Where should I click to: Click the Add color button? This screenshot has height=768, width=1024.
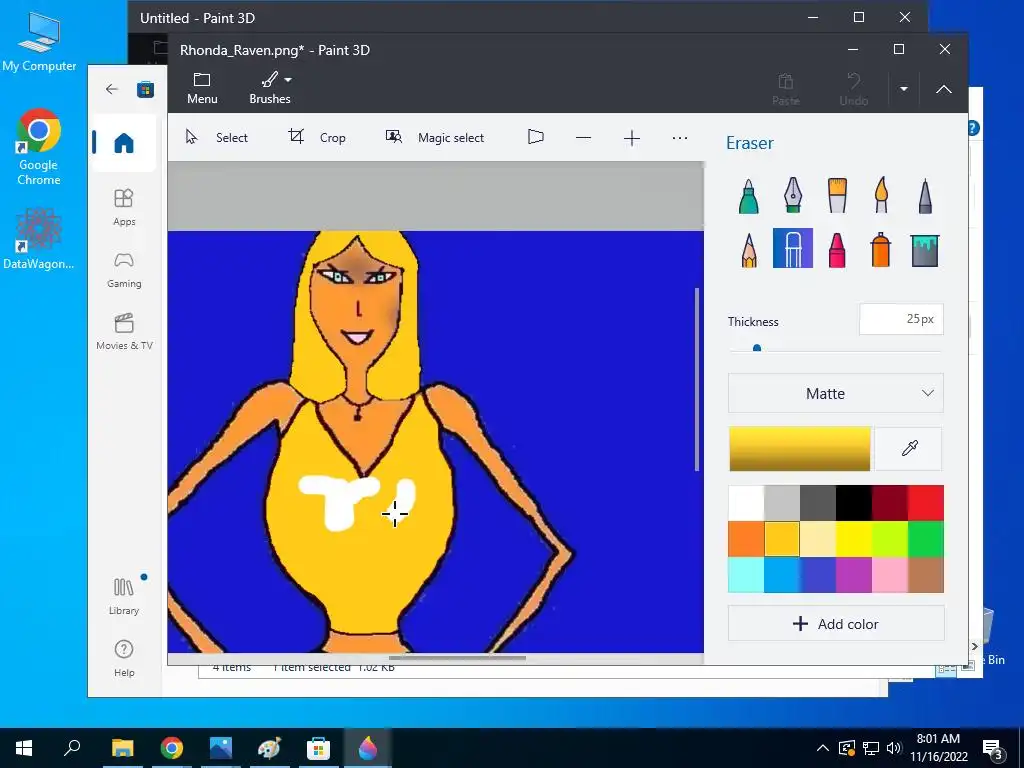[x=836, y=624]
